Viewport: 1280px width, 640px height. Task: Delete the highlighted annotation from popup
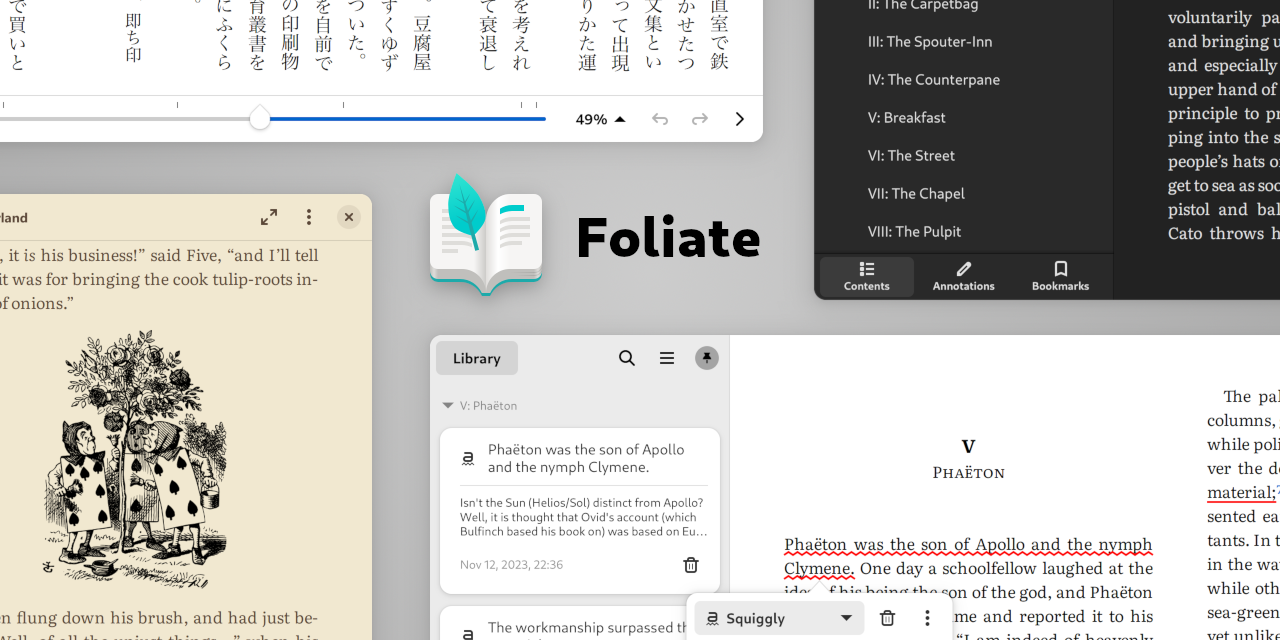click(x=887, y=618)
